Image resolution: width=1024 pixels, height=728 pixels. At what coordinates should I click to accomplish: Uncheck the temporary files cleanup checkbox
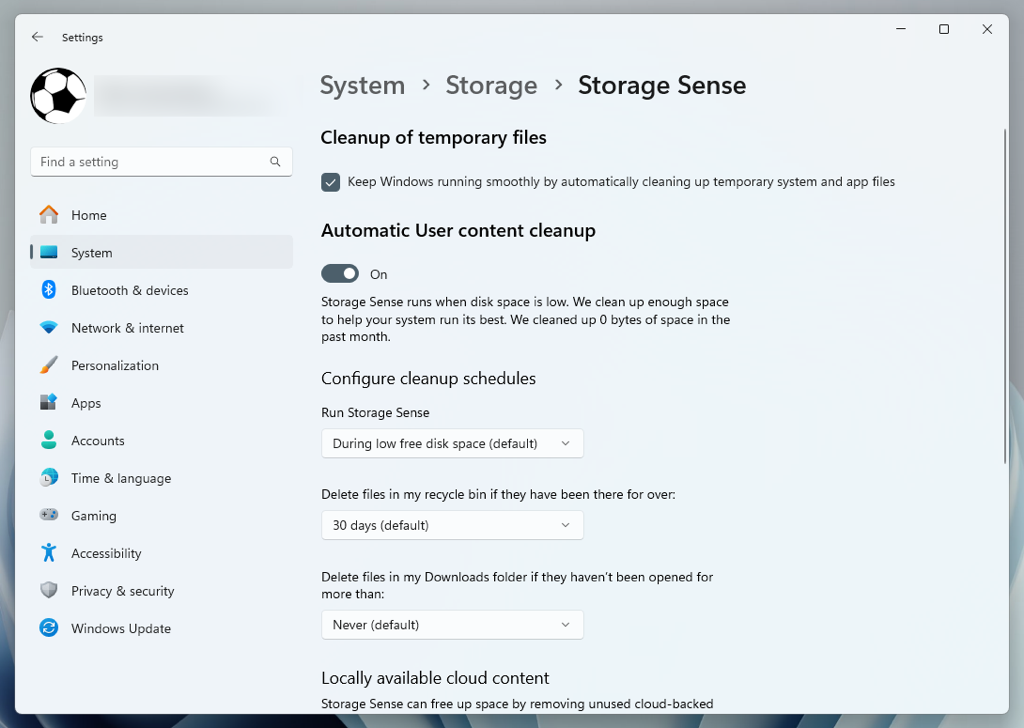tap(330, 182)
